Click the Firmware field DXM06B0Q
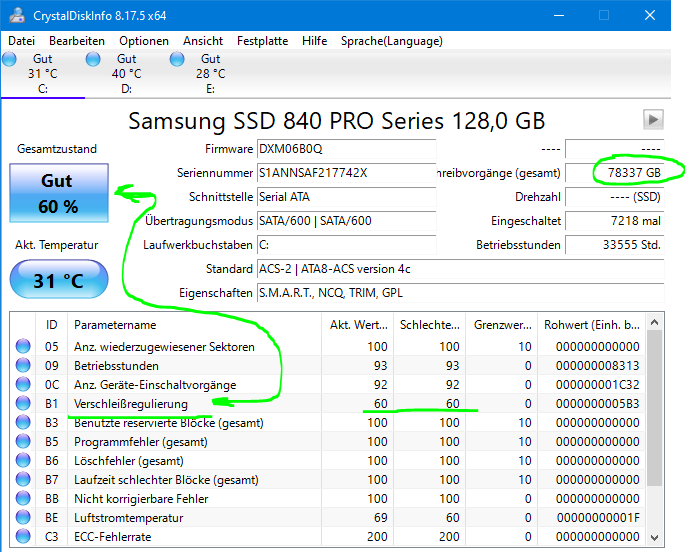 pyautogui.click(x=346, y=149)
